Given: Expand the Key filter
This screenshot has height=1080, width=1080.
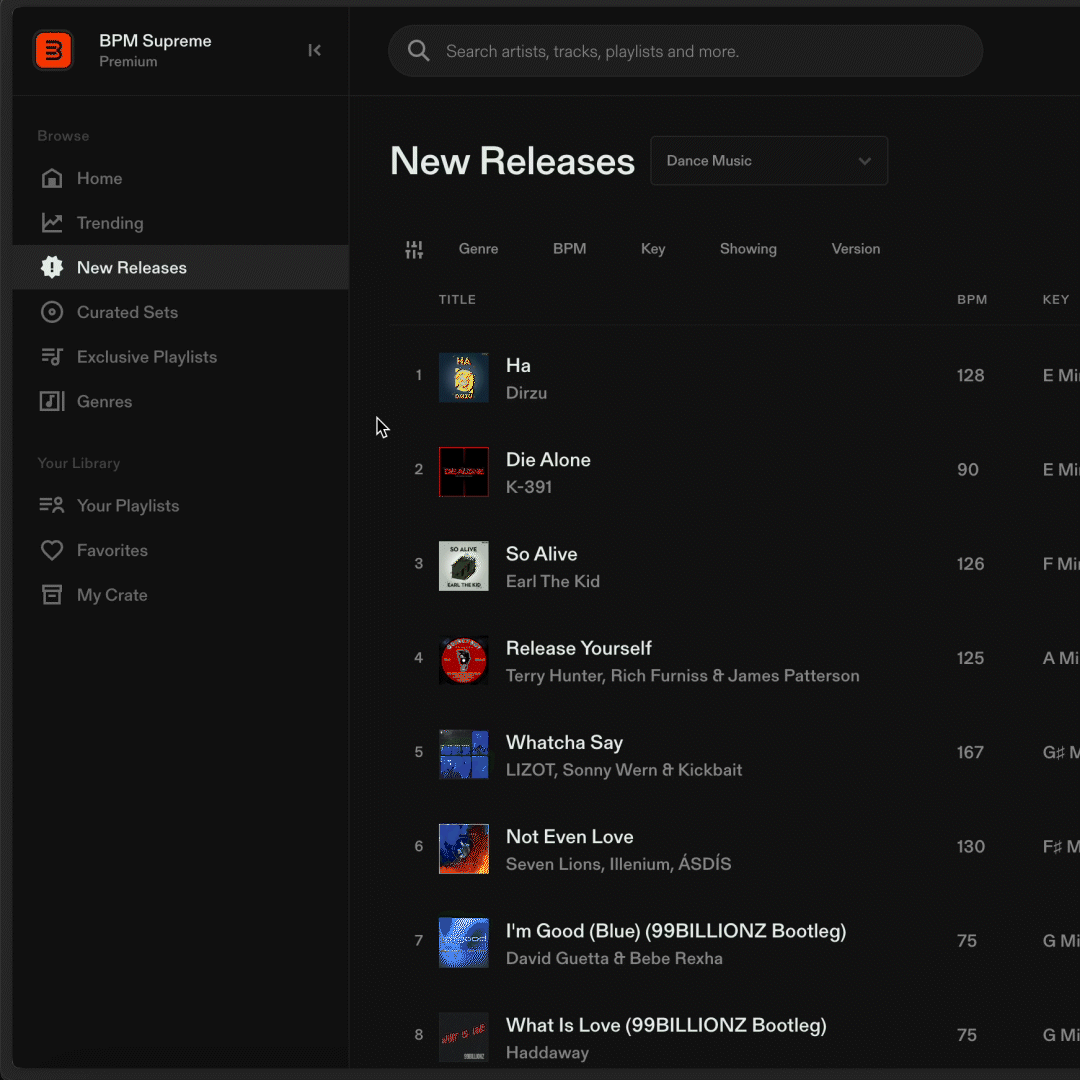Looking at the screenshot, I should click(653, 249).
